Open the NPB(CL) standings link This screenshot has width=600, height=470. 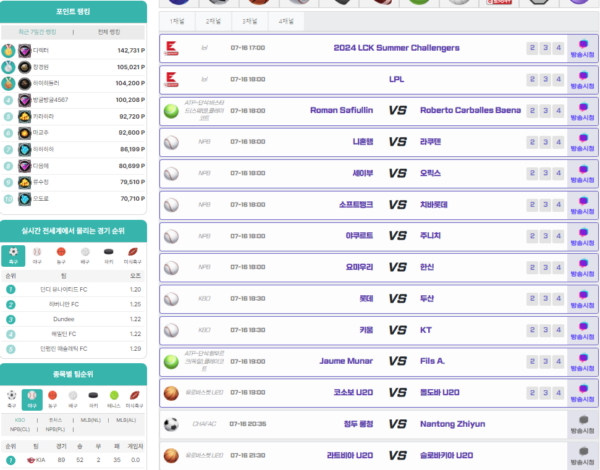(x=20, y=429)
